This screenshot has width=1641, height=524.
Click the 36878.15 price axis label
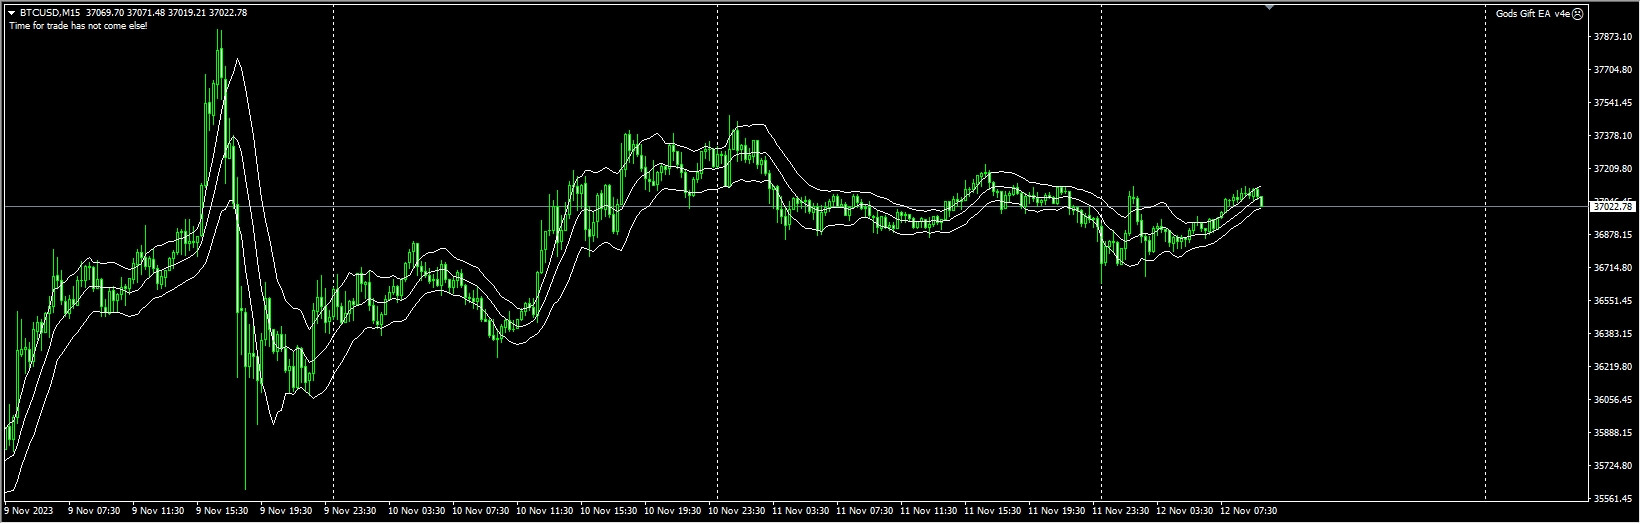pyautogui.click(x=1612, y=235)
